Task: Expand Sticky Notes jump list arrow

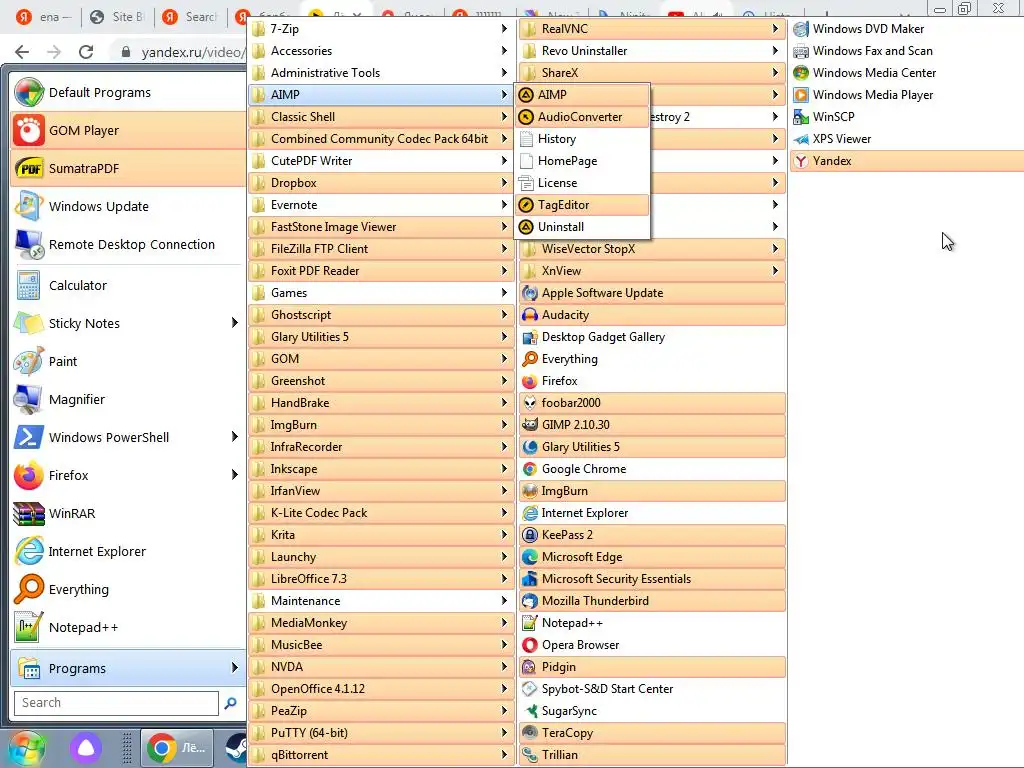Action: [x=234, y=323]
